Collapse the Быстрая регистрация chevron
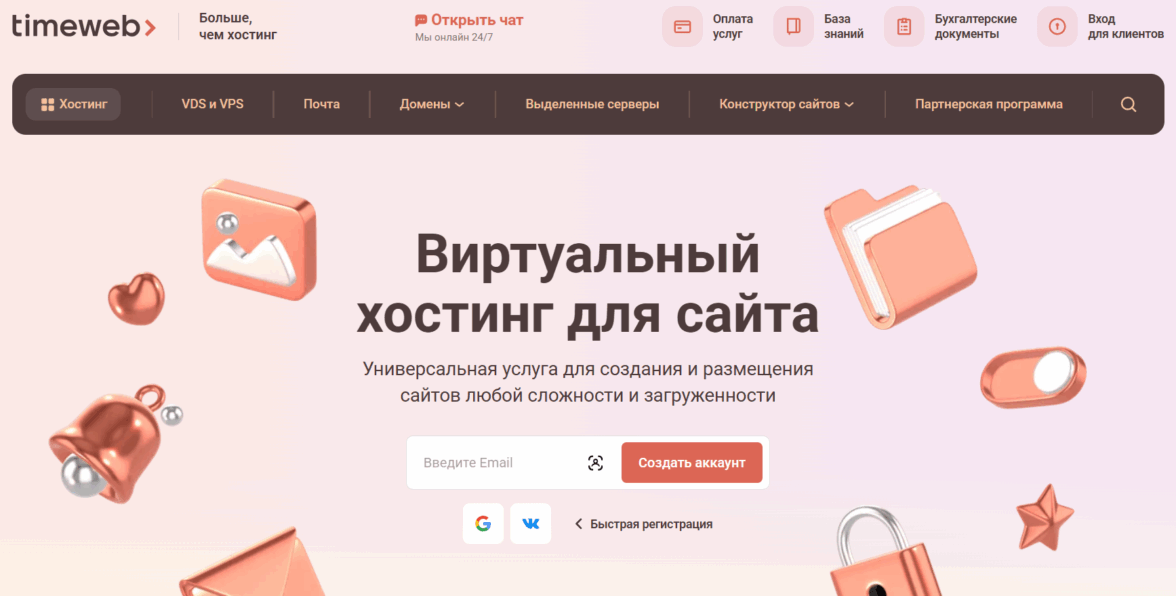 coord(578,524)
